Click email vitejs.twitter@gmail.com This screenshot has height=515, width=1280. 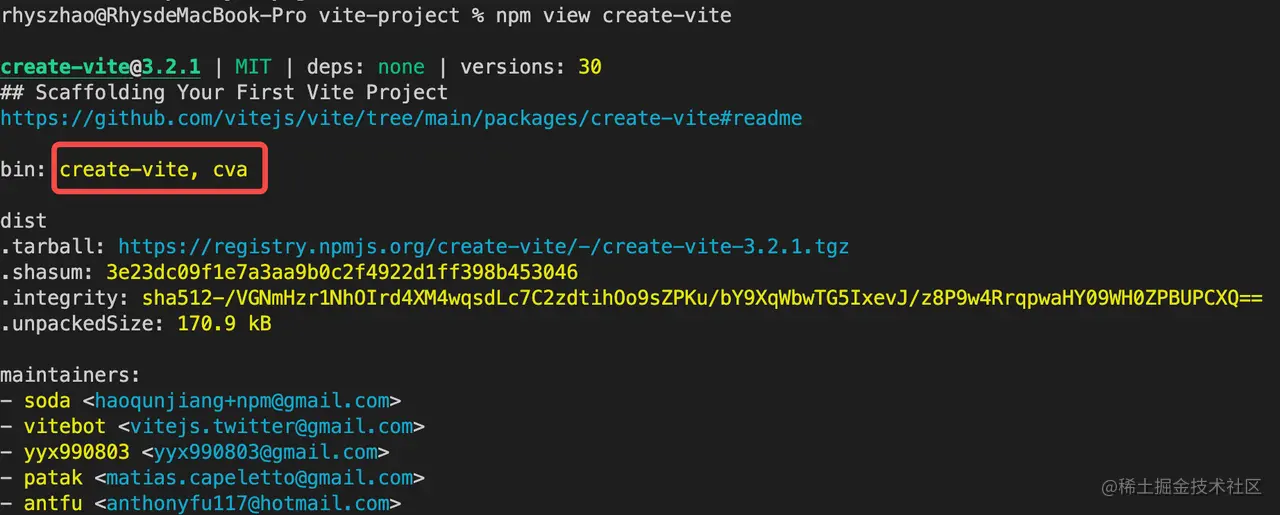click(x=272, y=427)
